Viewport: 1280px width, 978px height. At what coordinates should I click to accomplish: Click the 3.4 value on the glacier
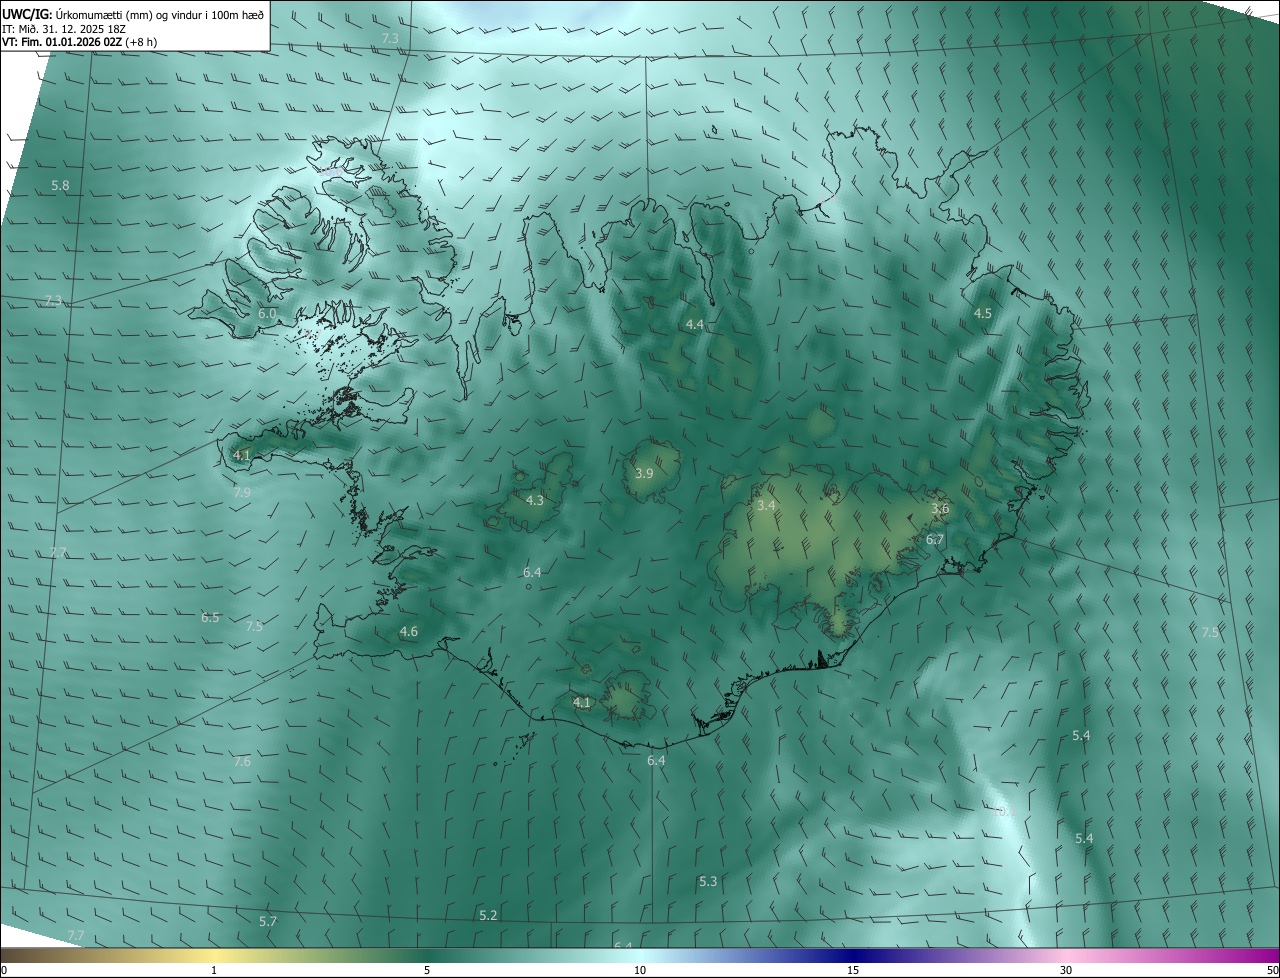[766, 507]
